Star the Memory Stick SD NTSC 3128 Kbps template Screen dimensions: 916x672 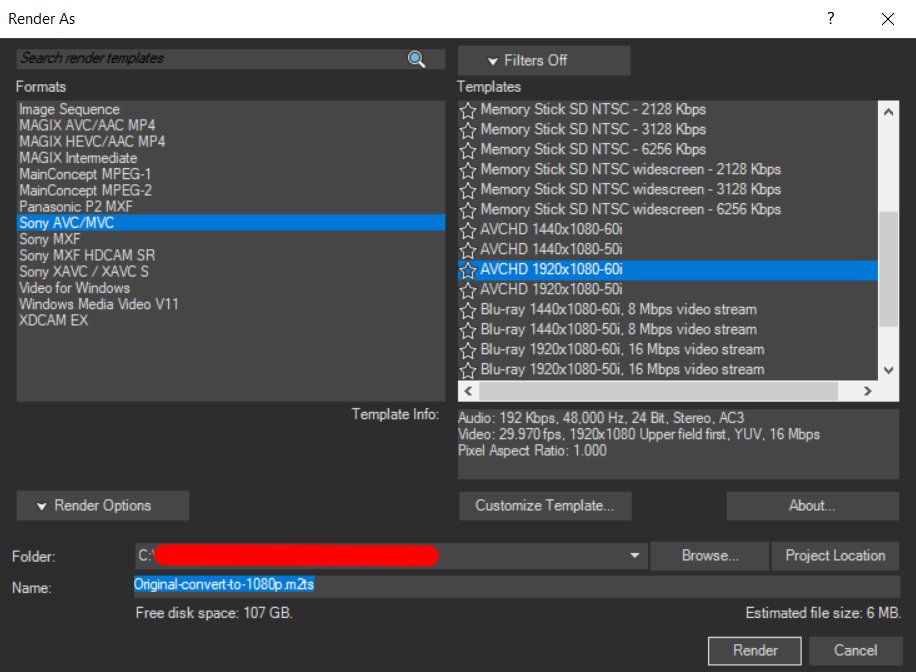[467, 130]
